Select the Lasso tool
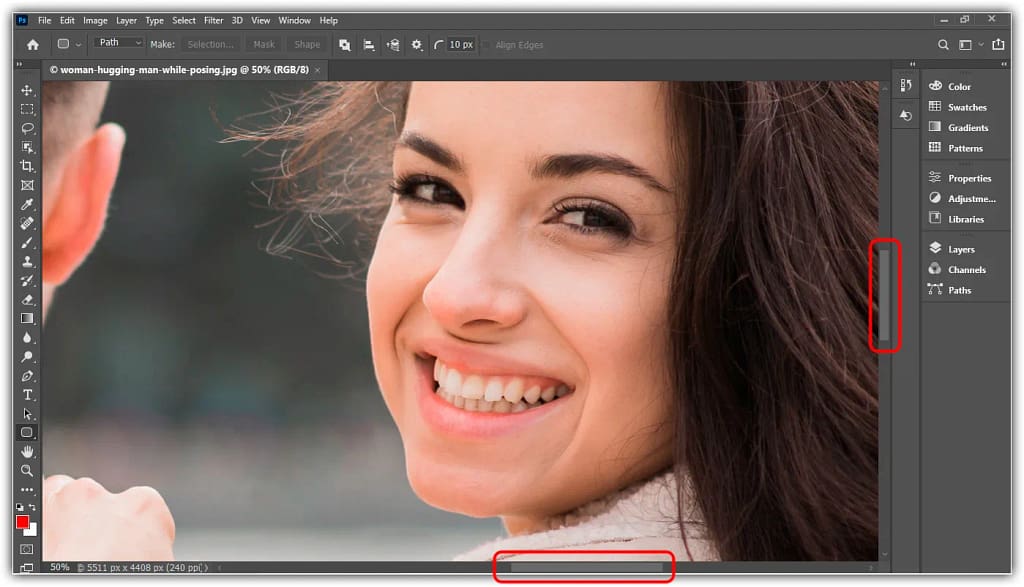 pos(27,128)
